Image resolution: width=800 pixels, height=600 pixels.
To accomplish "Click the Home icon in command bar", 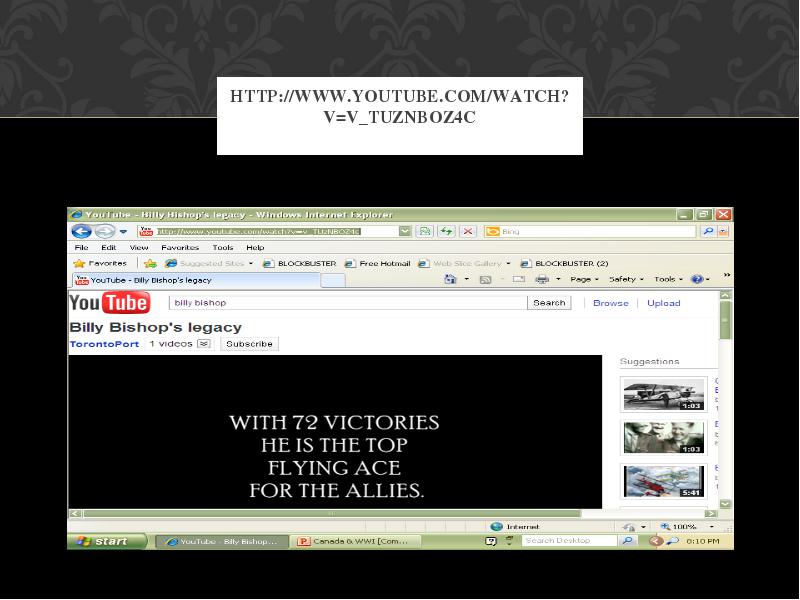I will coord(450,279).
